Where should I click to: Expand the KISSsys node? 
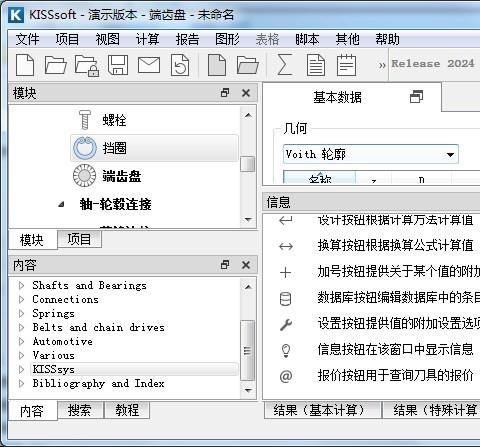pos(22,369)
